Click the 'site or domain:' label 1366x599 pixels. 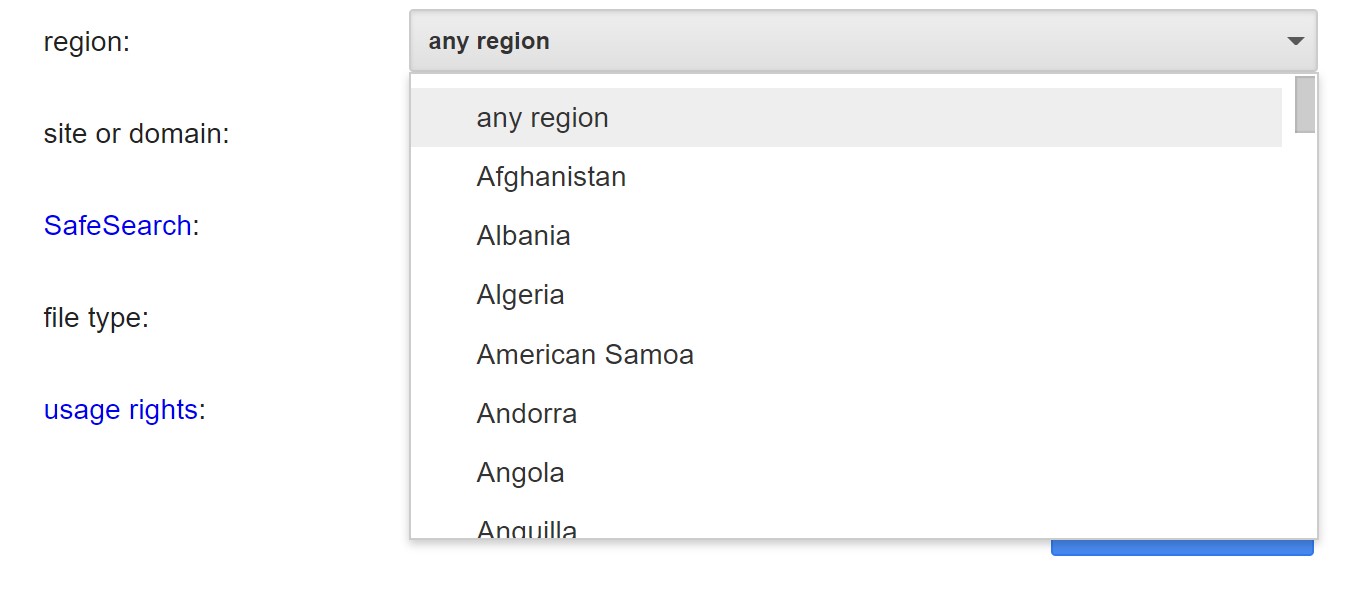[136, 134]
